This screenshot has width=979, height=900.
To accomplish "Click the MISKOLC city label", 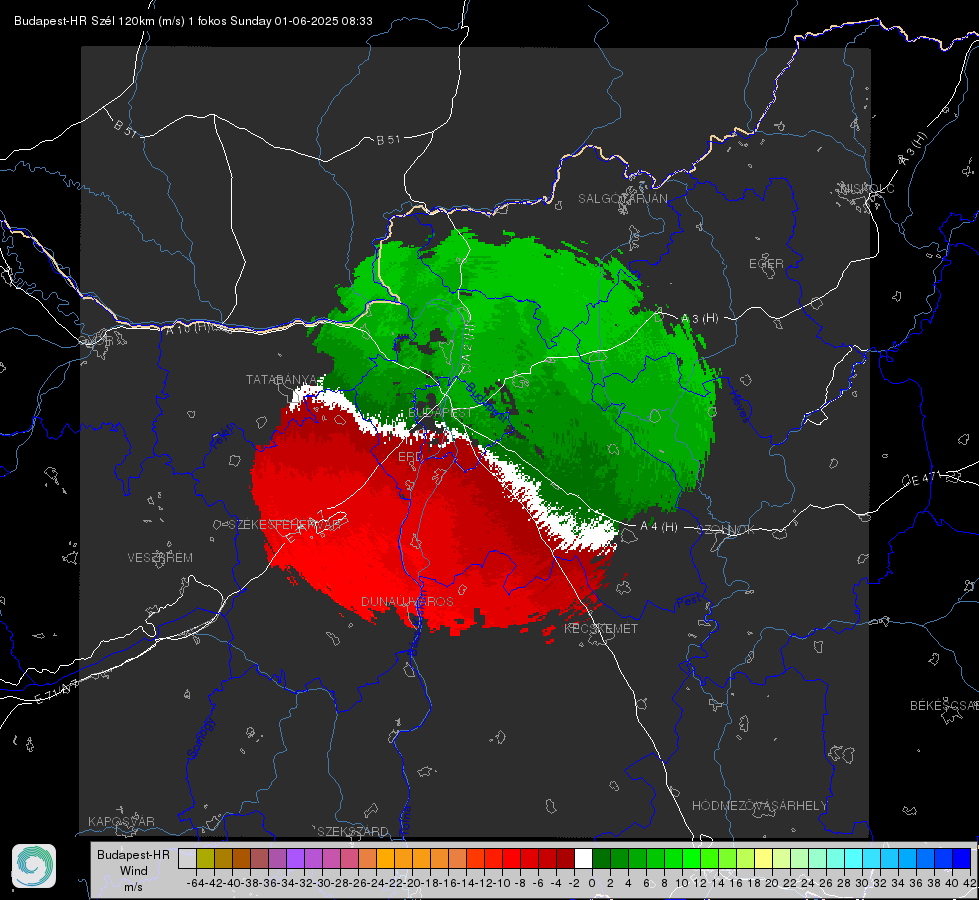I will coord(867,188).
